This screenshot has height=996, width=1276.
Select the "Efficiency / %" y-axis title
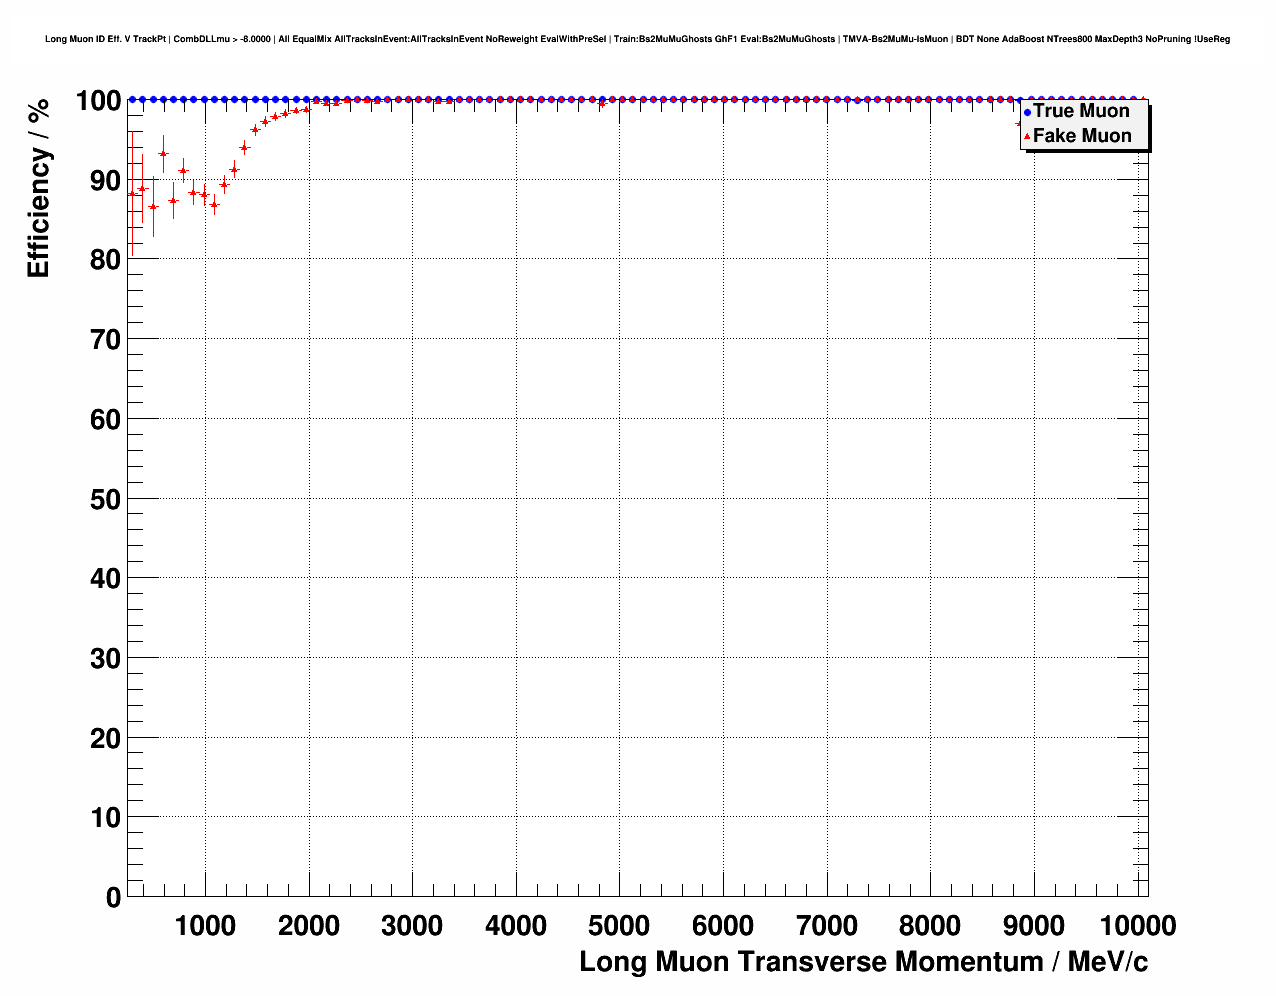39,189
